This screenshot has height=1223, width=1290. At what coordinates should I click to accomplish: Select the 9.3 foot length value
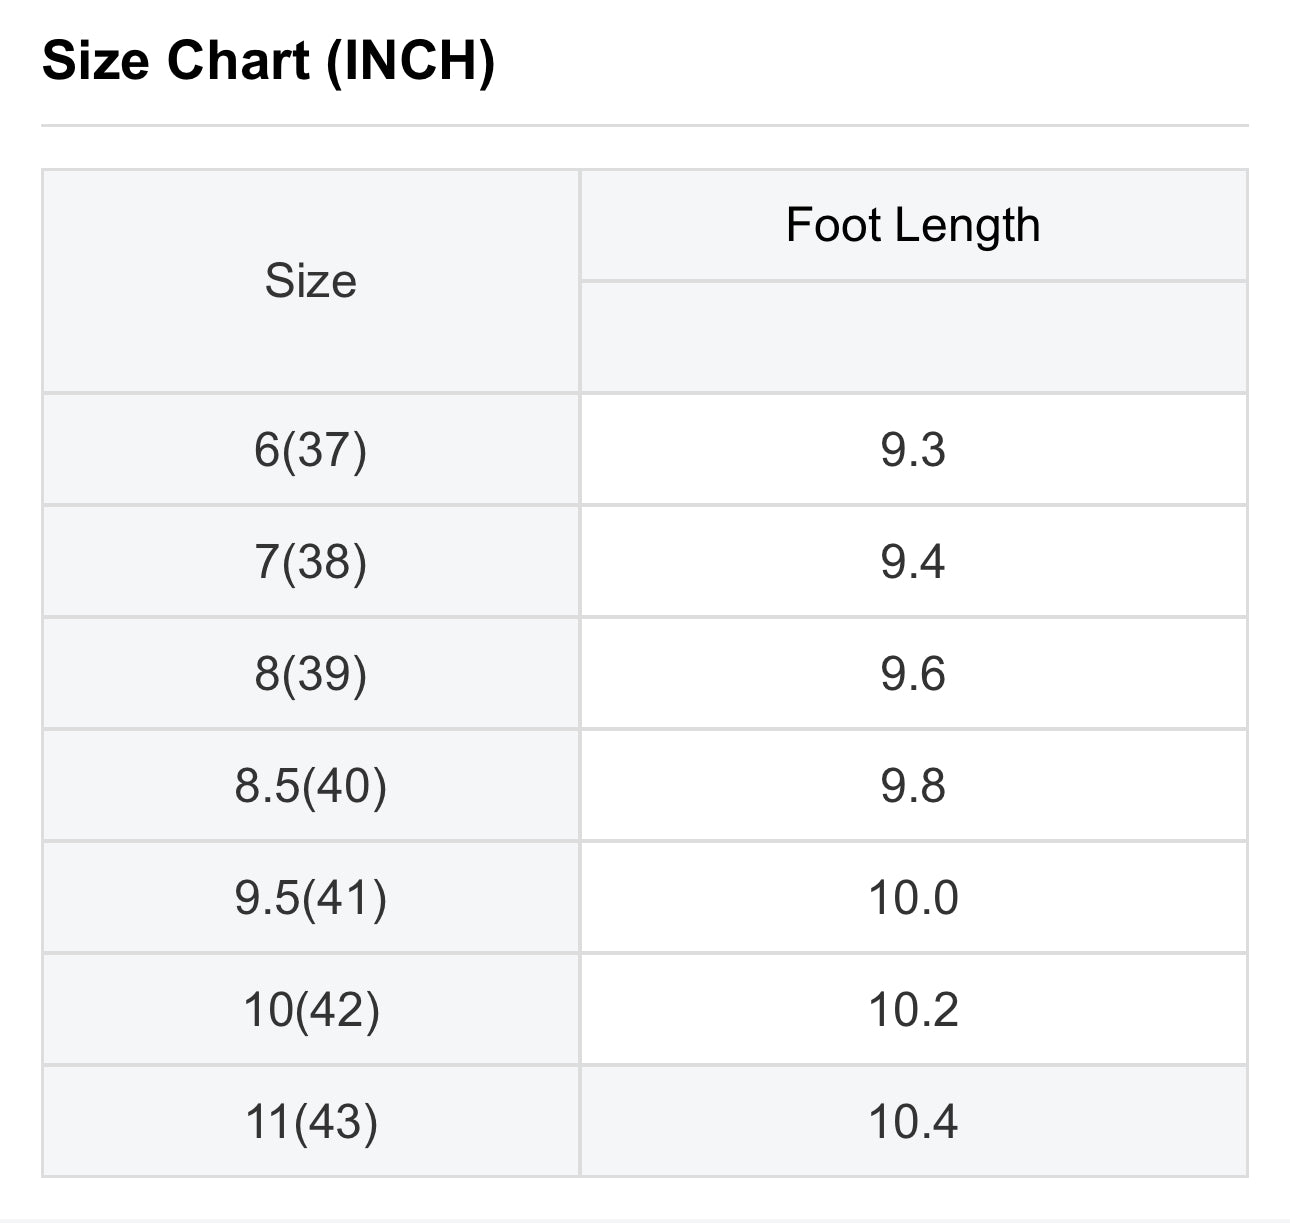(913, 449)
